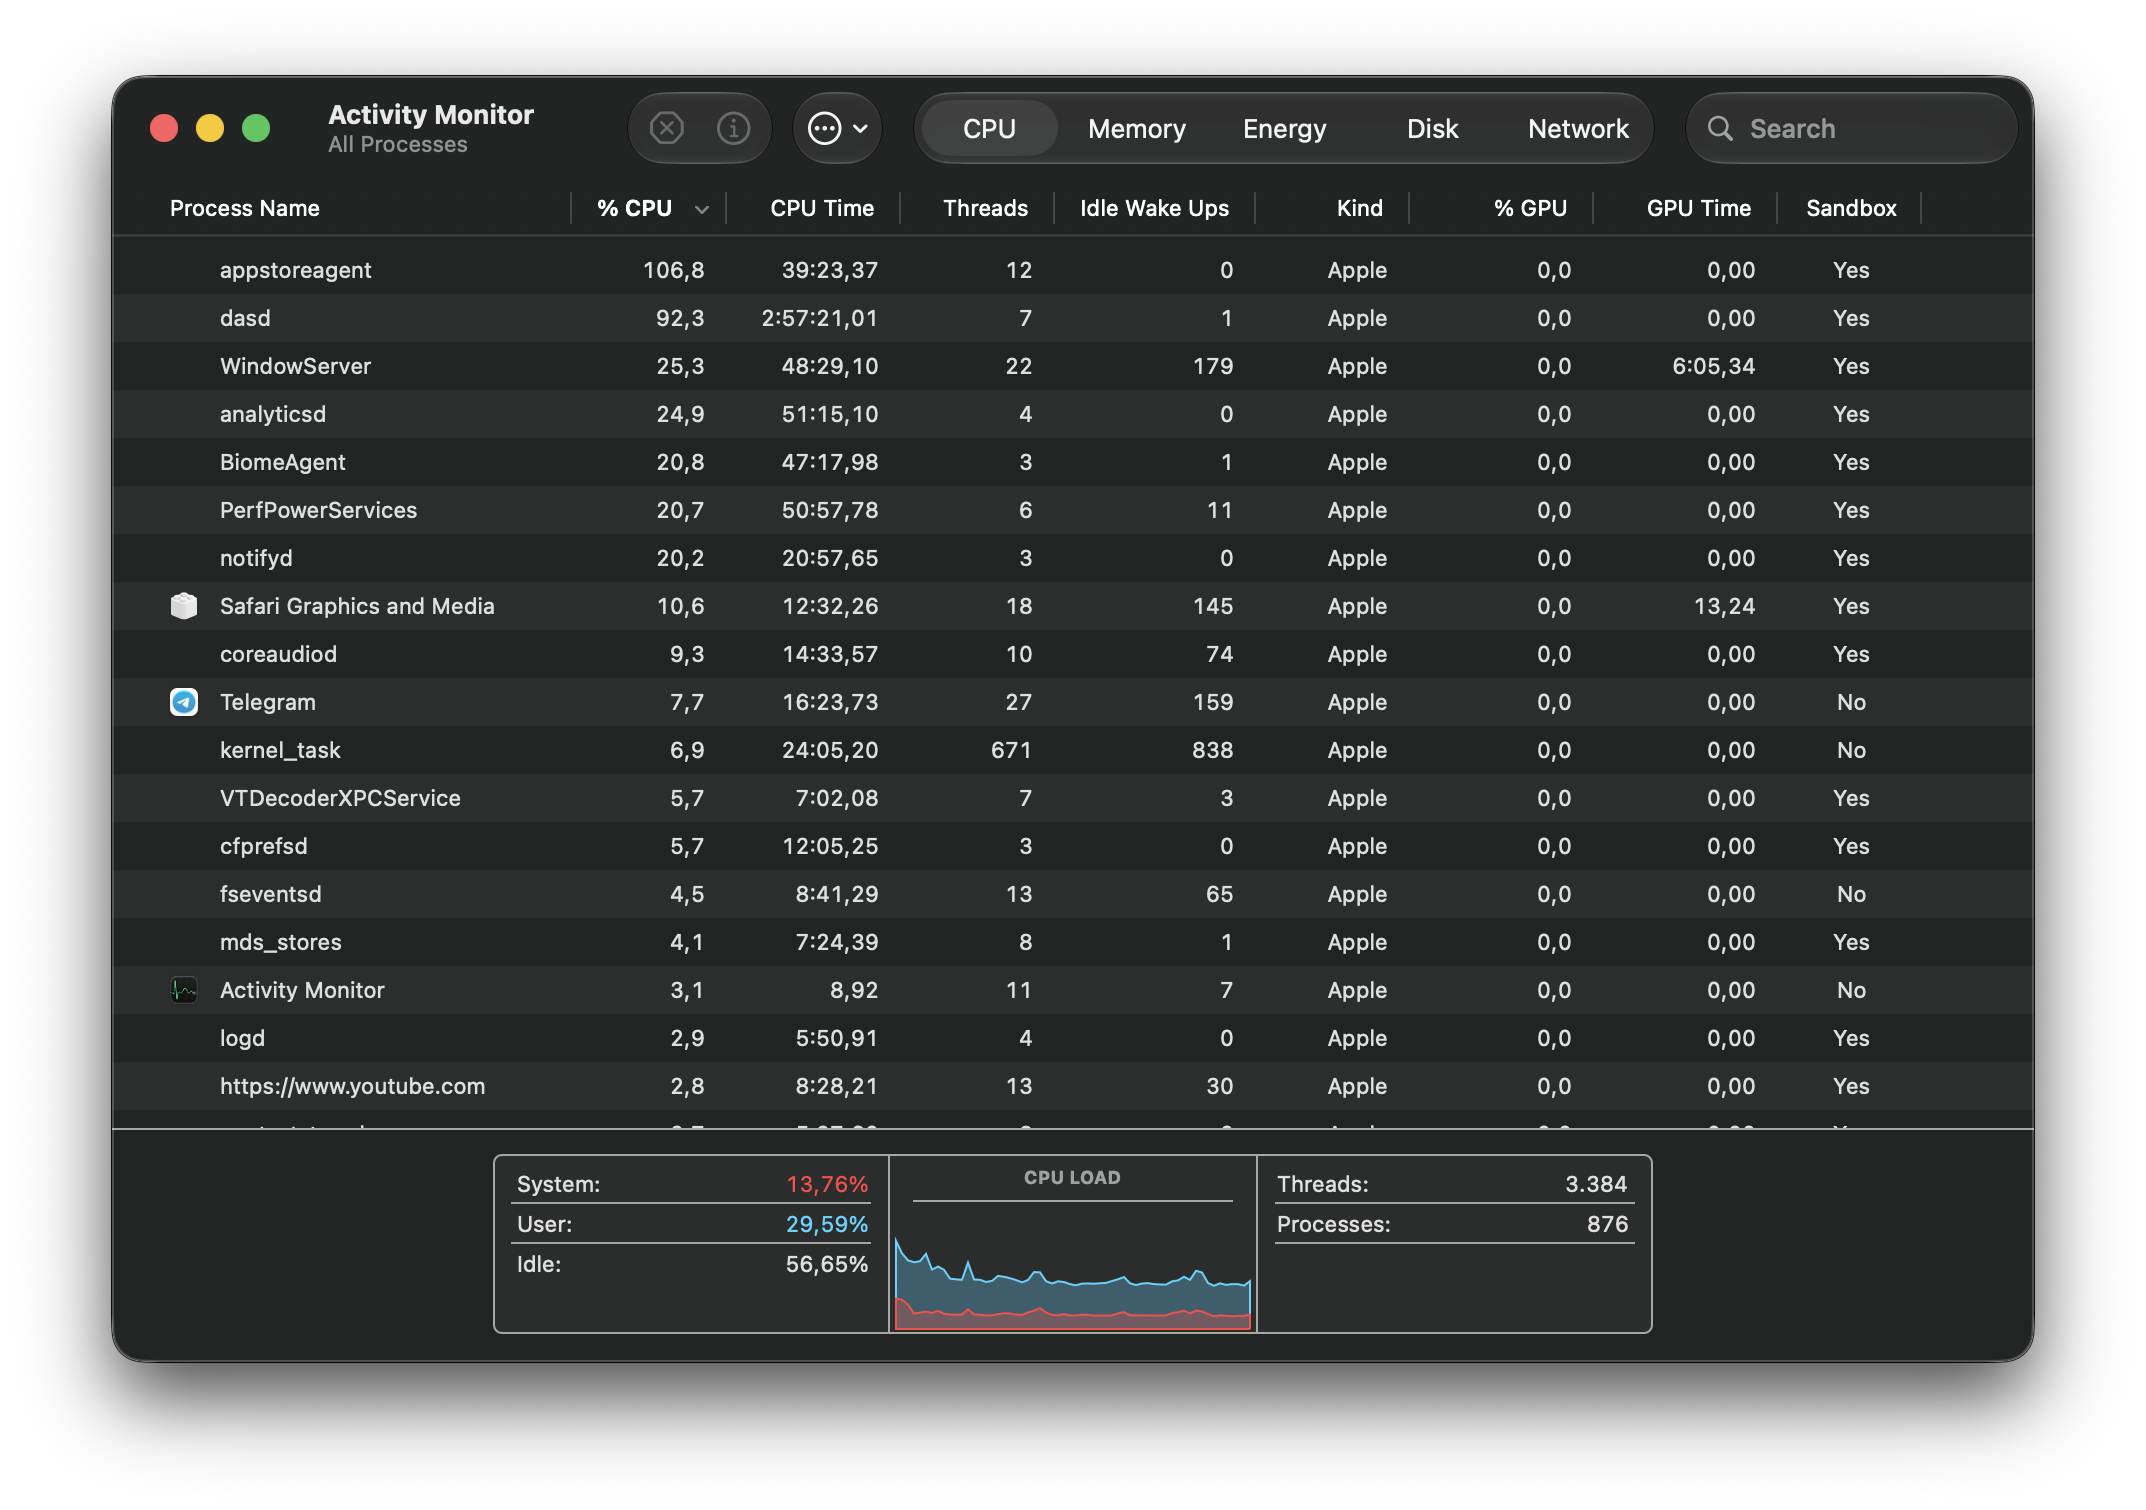Select the mds_stores process row
The width and height of the screenshot is (2146, 1510).
[x=1073, y=942]
